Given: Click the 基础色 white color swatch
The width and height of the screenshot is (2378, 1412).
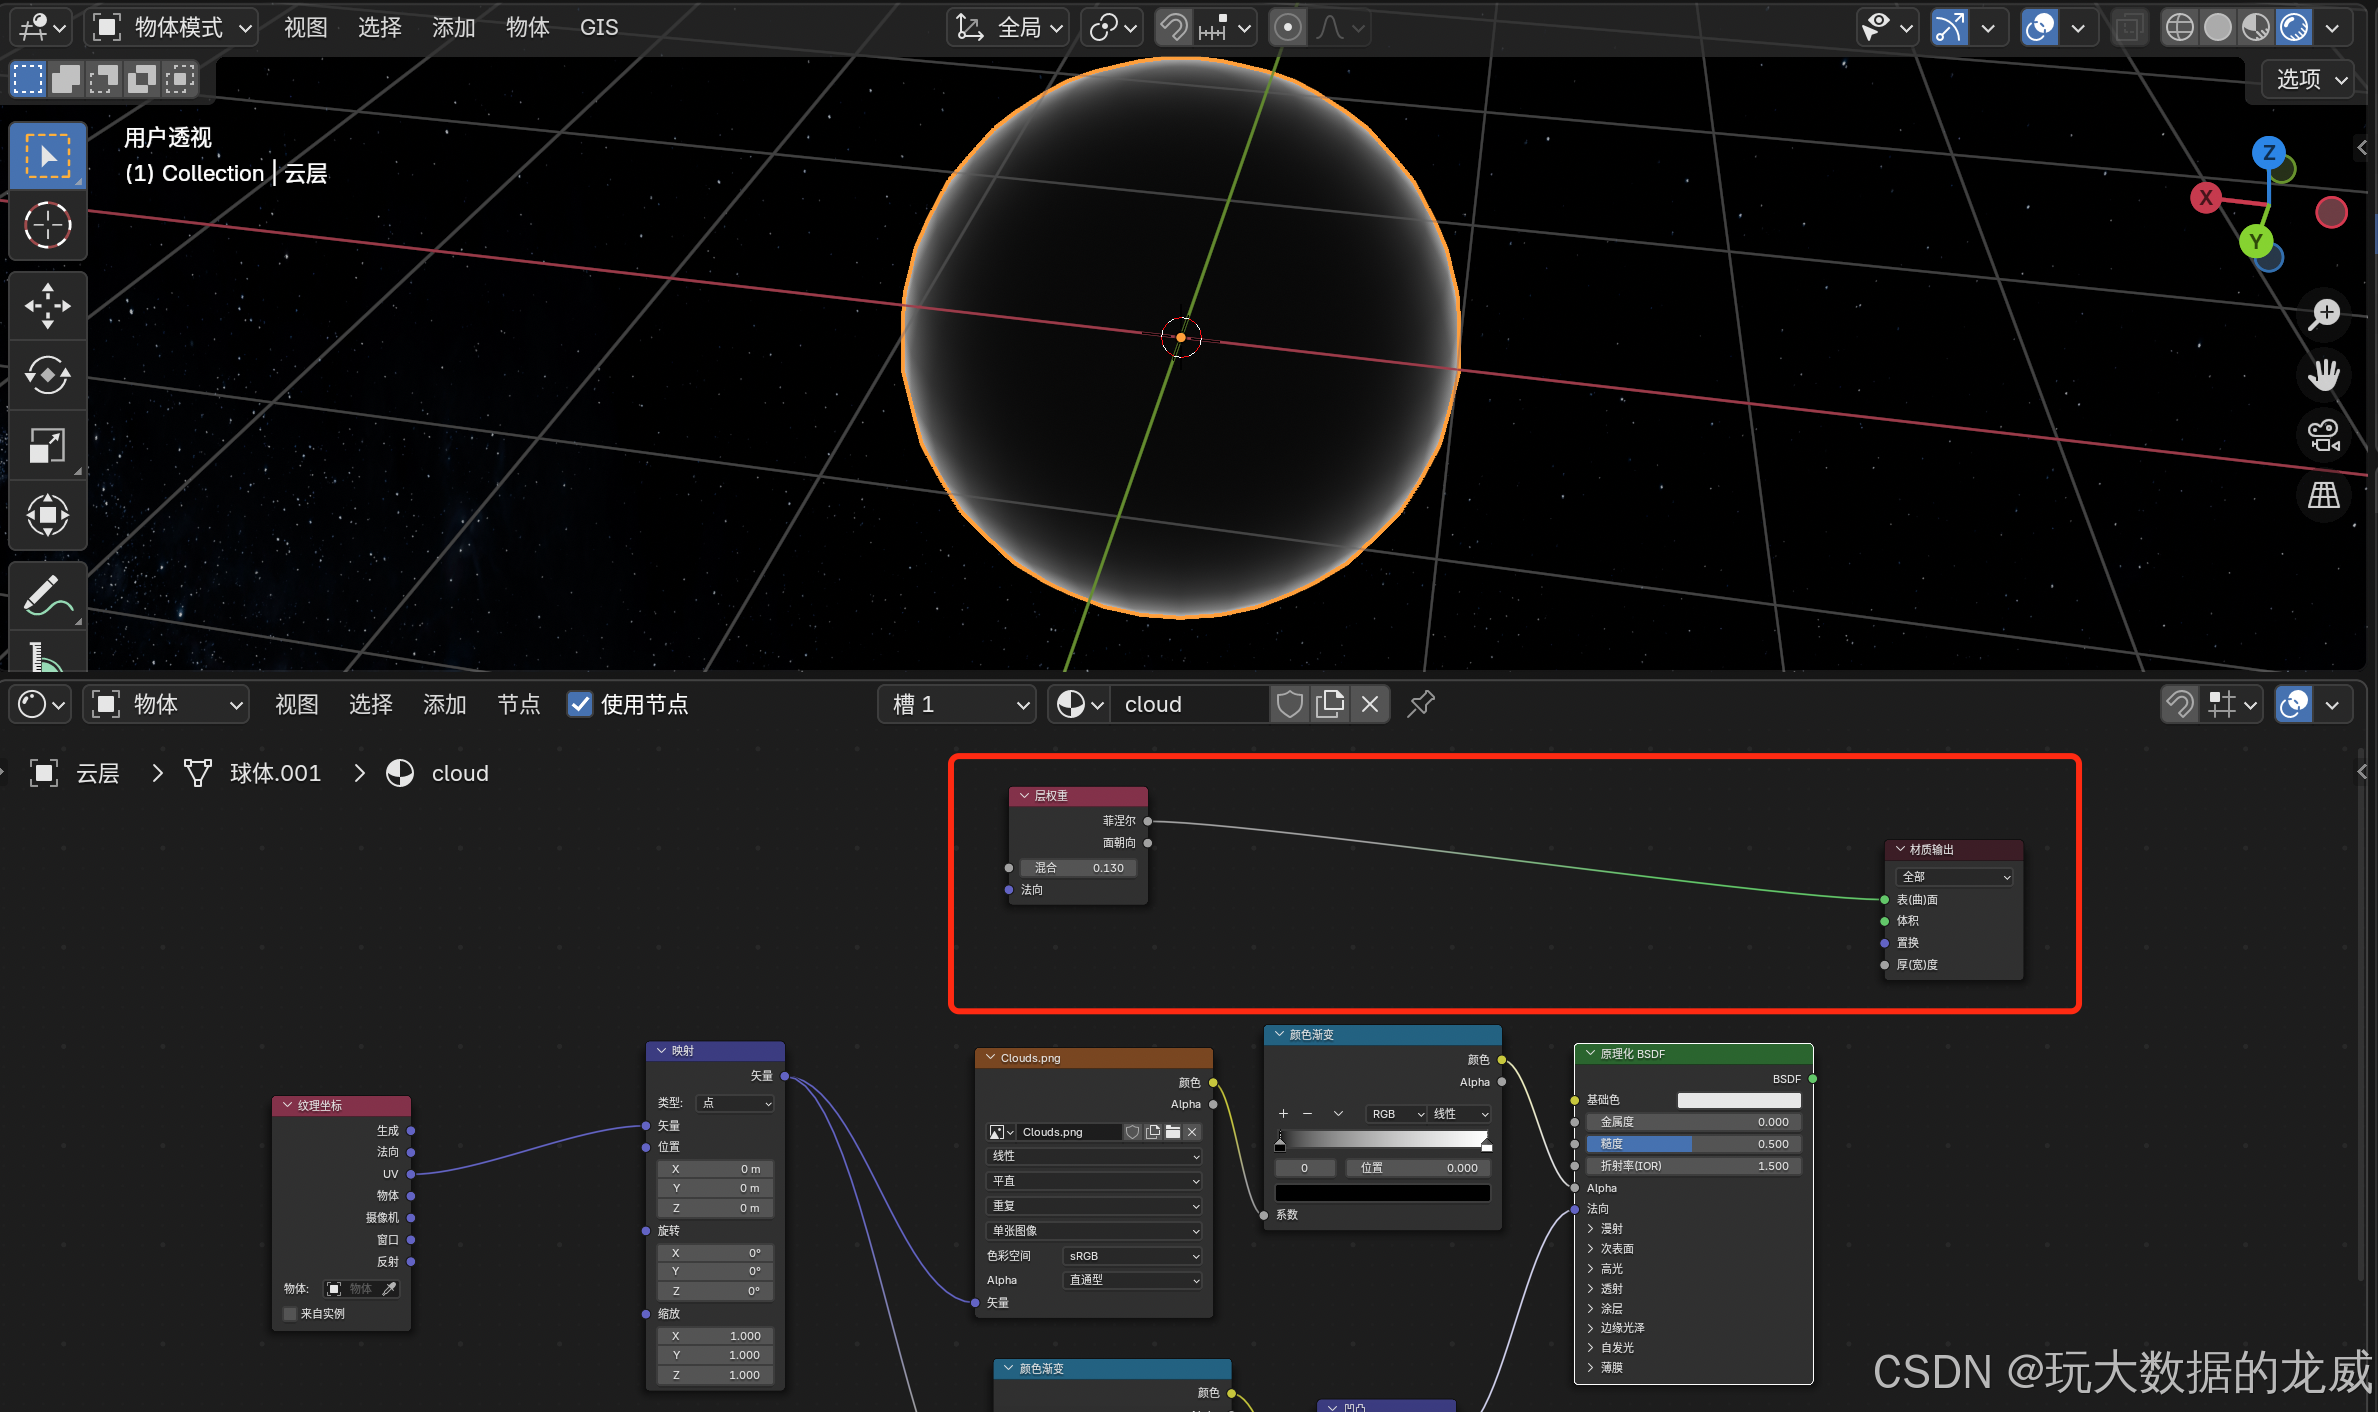Looking at the screenshot, I should coord(1738,1100).
